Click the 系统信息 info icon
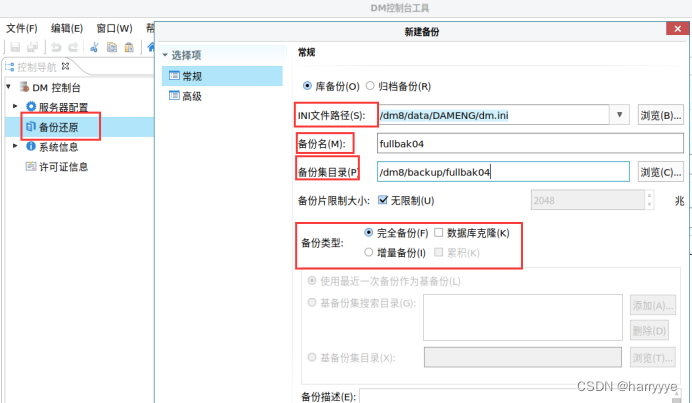 click(30, 146)
